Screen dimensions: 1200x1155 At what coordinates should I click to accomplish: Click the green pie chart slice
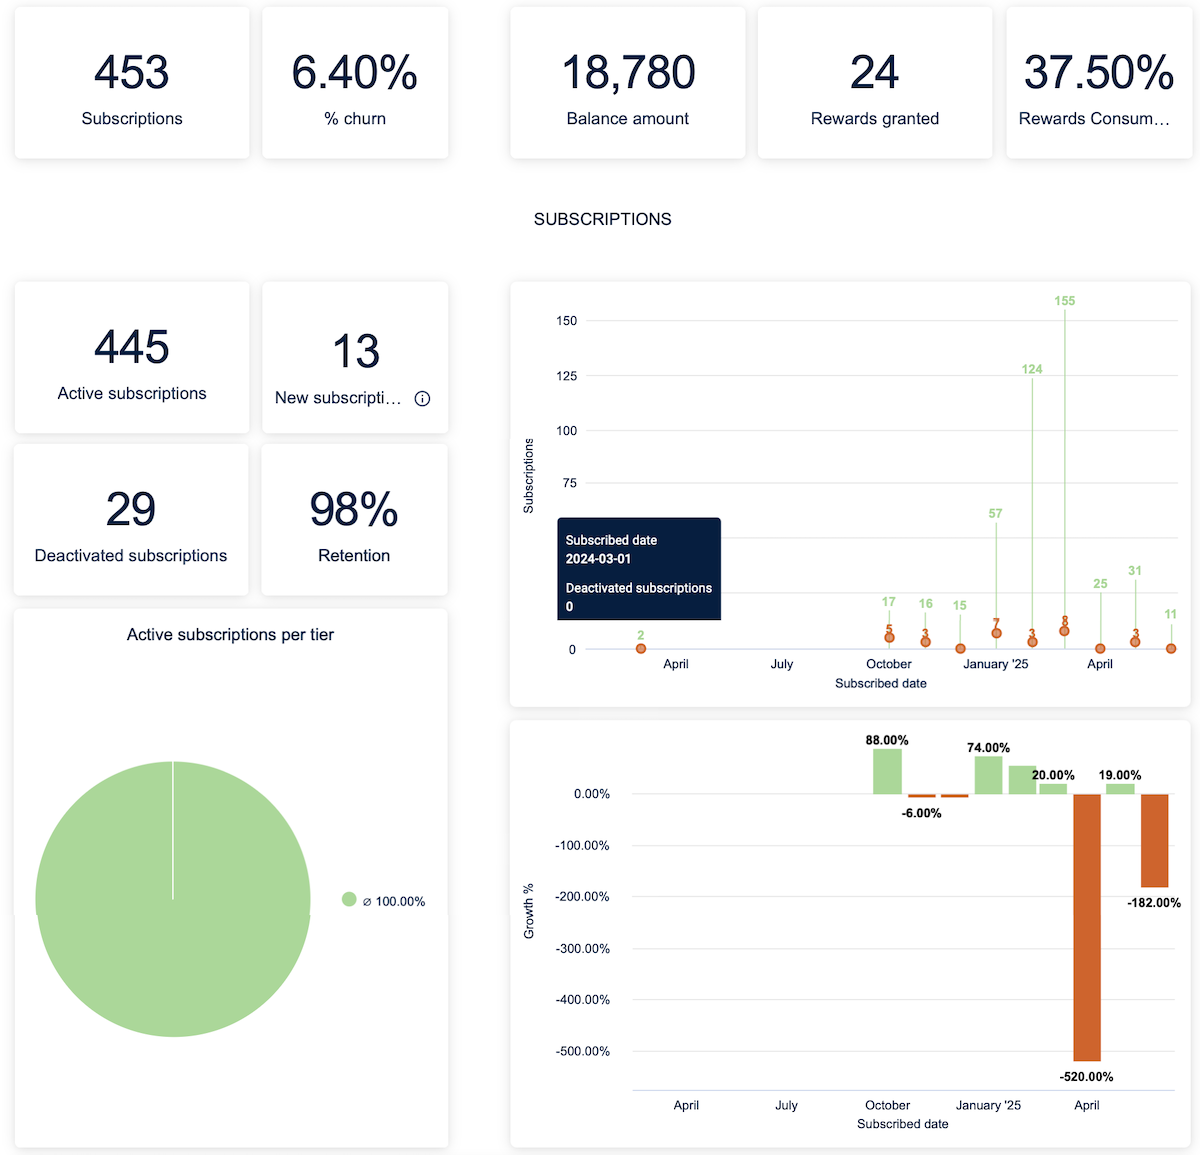[173, 899]
